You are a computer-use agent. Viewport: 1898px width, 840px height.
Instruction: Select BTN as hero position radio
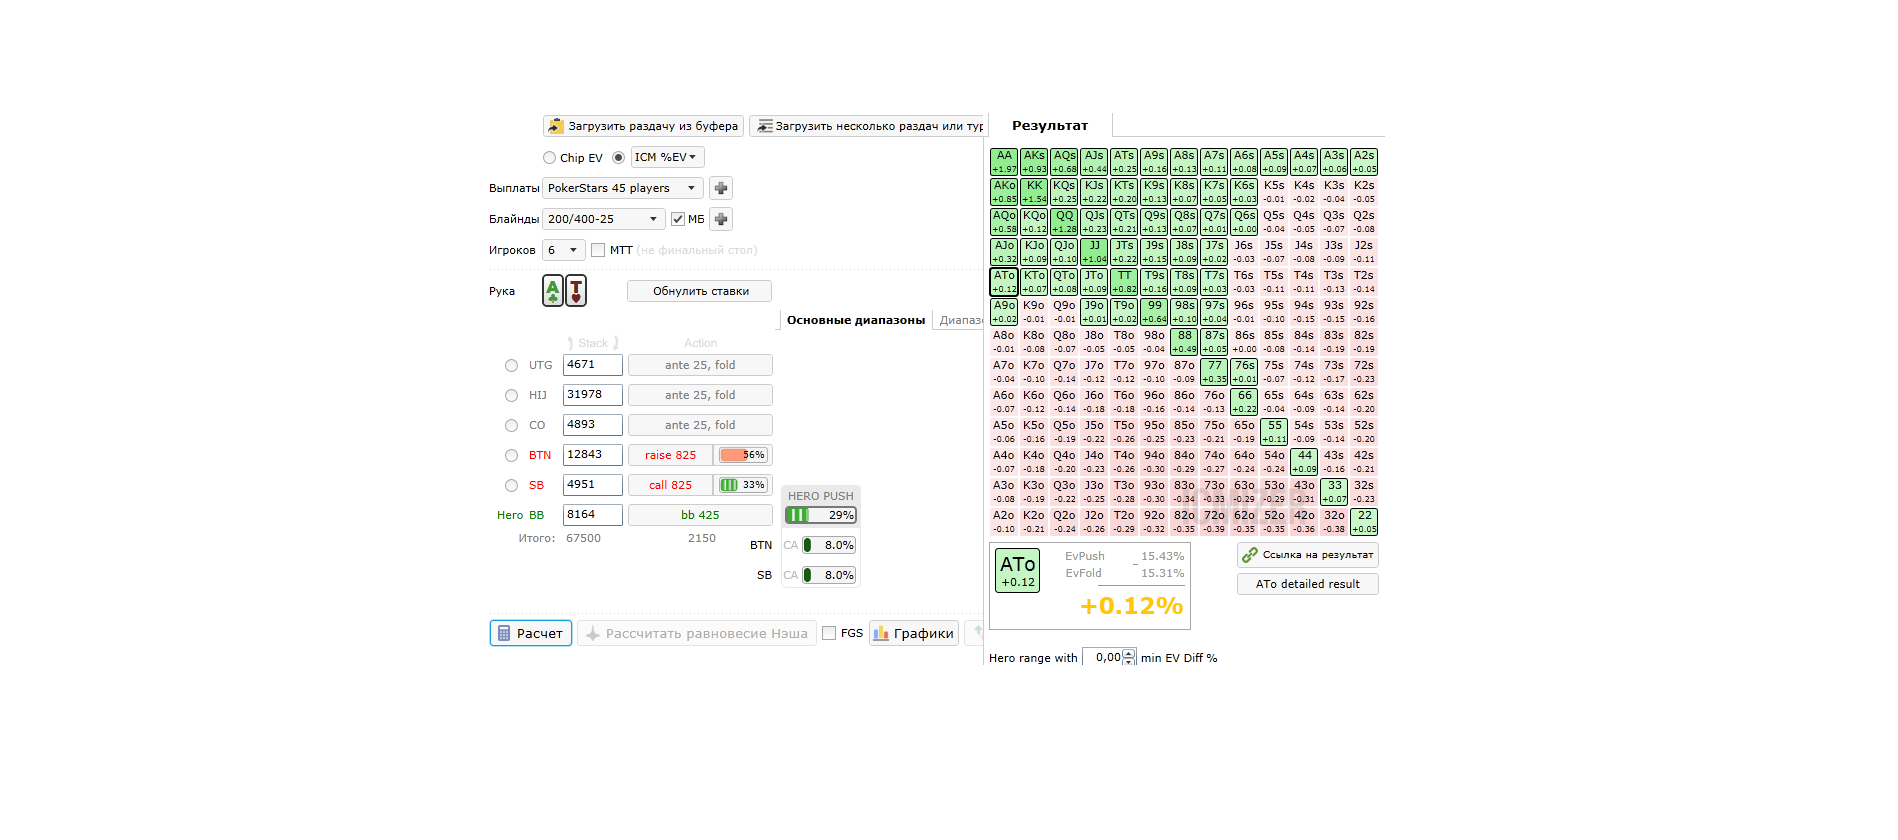(511, 456)
